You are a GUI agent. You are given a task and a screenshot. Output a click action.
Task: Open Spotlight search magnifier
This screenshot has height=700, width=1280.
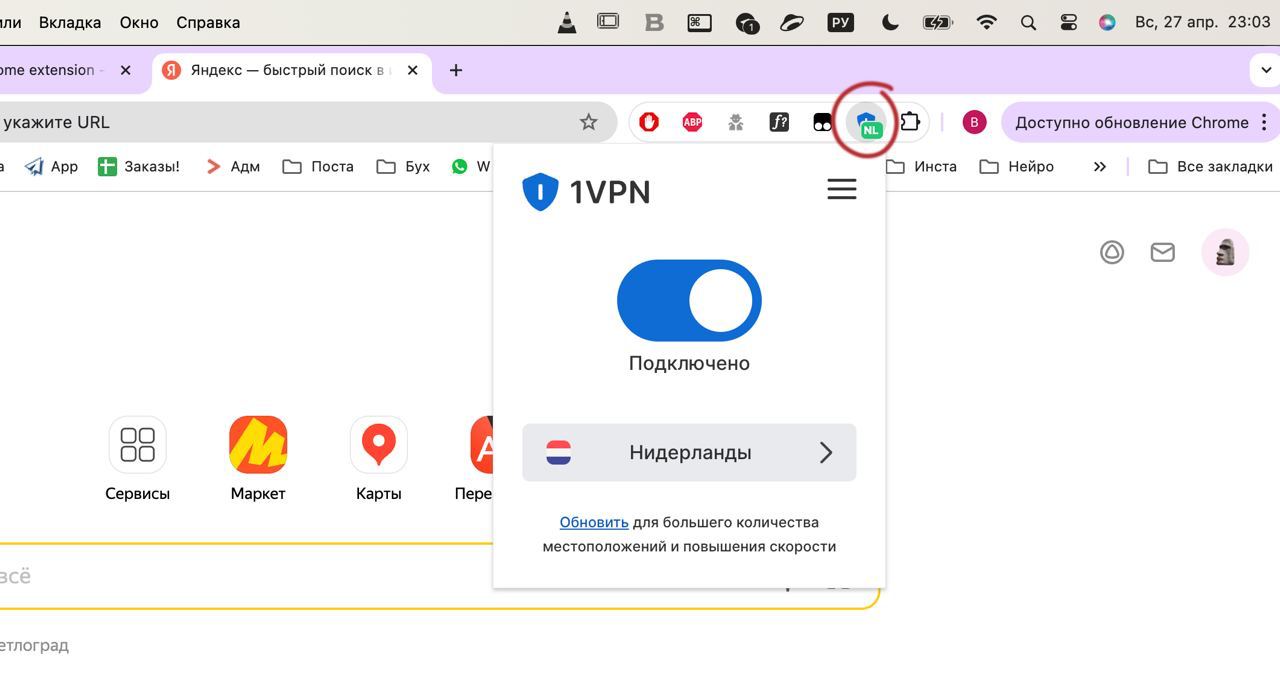click(1028, 22)
